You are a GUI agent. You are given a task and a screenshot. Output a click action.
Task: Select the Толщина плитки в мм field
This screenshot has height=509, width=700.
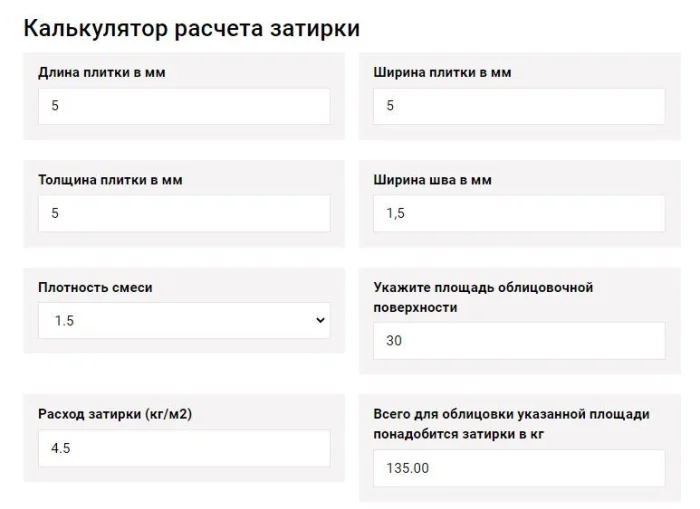pyautogui.click(x=184, y=213)
